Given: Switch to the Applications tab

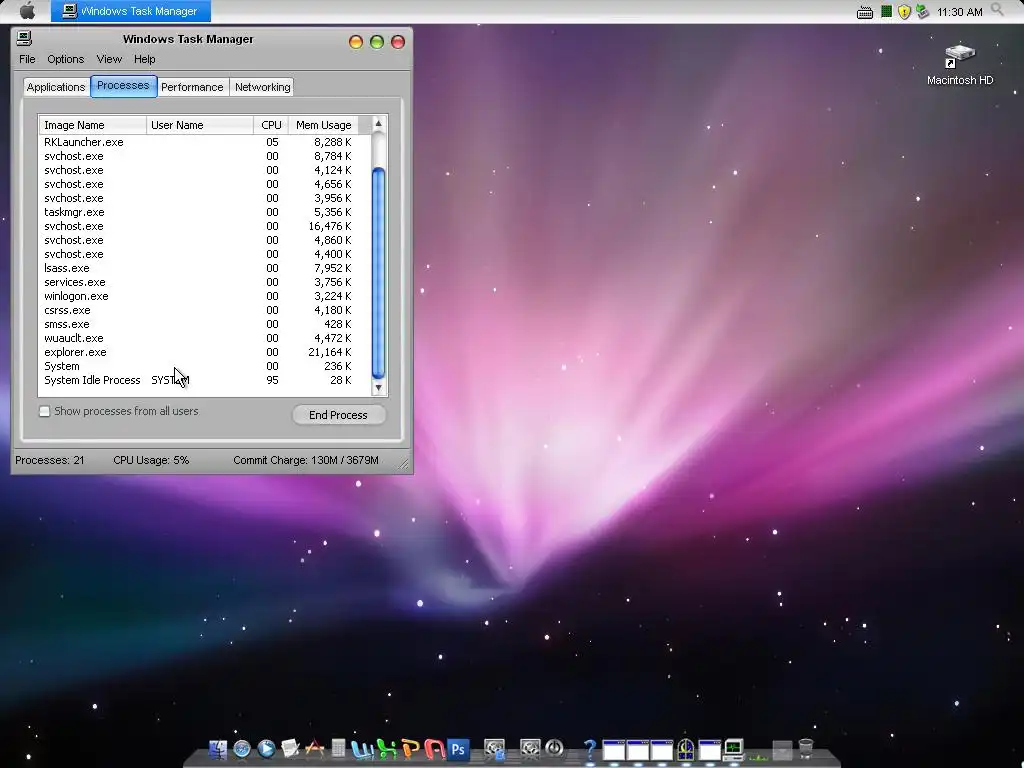Looking at the screenshot, I should pos(56,87).
